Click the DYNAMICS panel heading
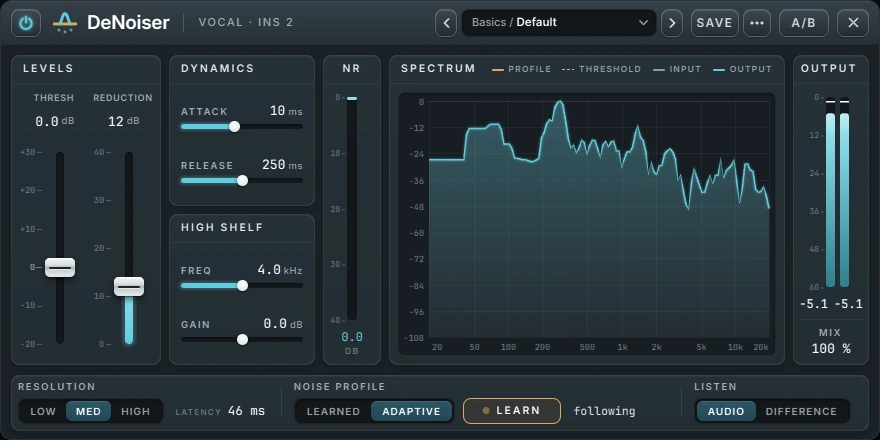The height and width of the screenshot is (440, 880). [218, 68]
